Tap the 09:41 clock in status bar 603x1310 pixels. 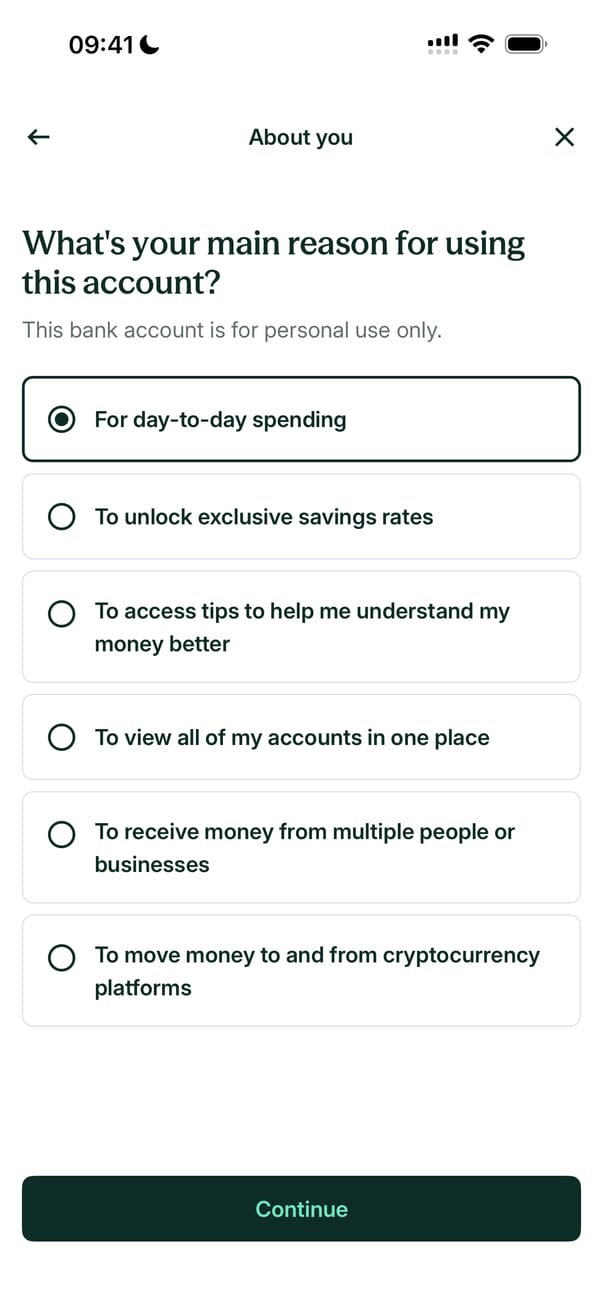click(x=101, y=45)
